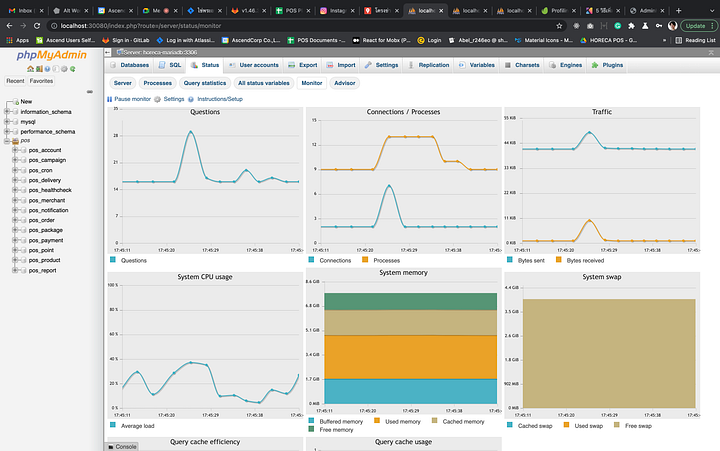This screenshot has width=720, height=451.
Task: Open the Grammarly extension icon
Action: 618,26
